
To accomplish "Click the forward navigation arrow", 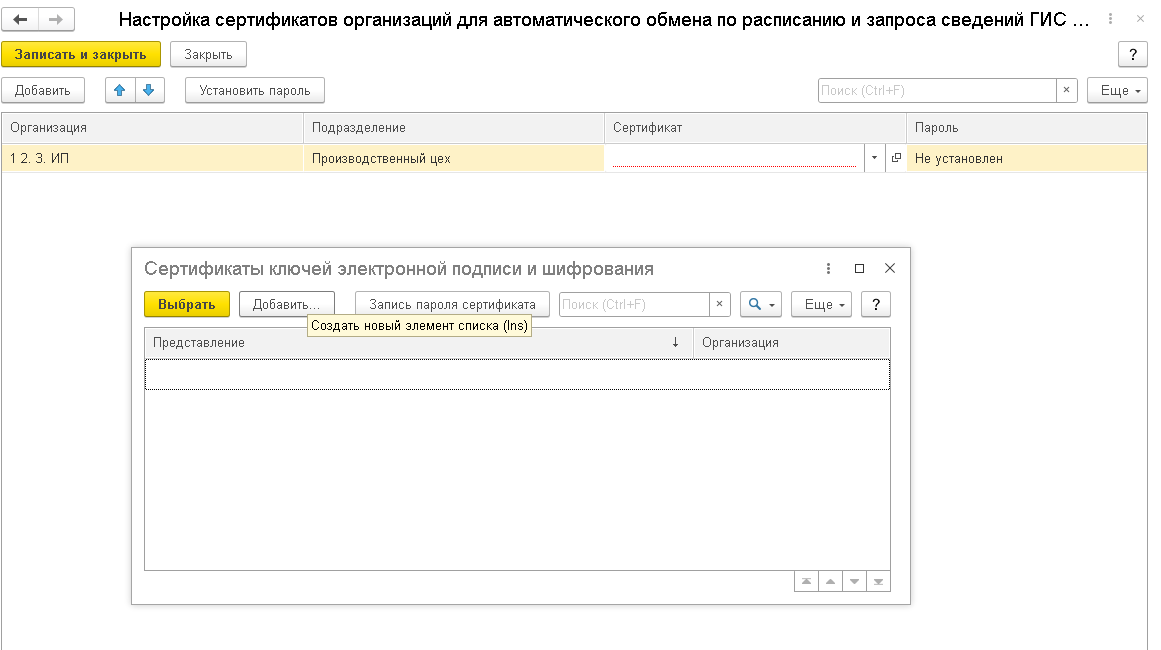I will pyautogui.click(x=56, y=20).
